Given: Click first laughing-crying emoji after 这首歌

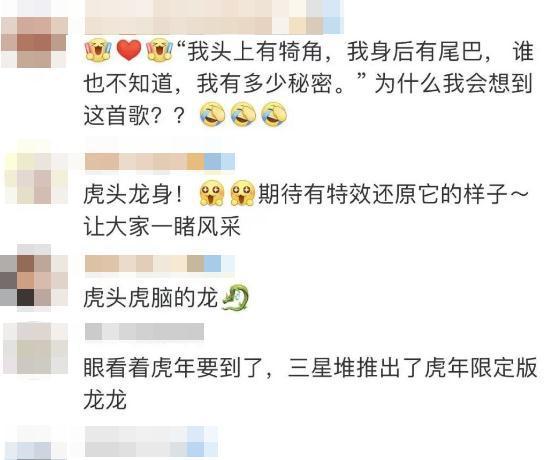Looking at the screenshot, I should pyautogui.click(x=213, y=115).
